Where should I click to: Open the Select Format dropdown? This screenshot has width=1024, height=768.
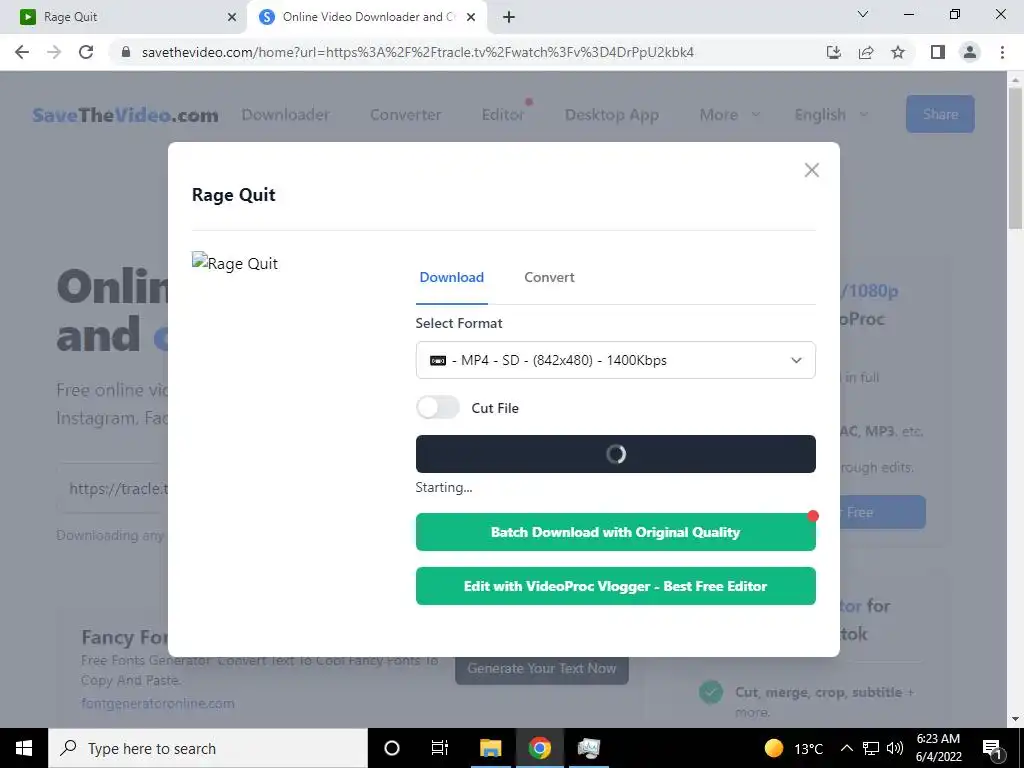(x=615, y=360)
